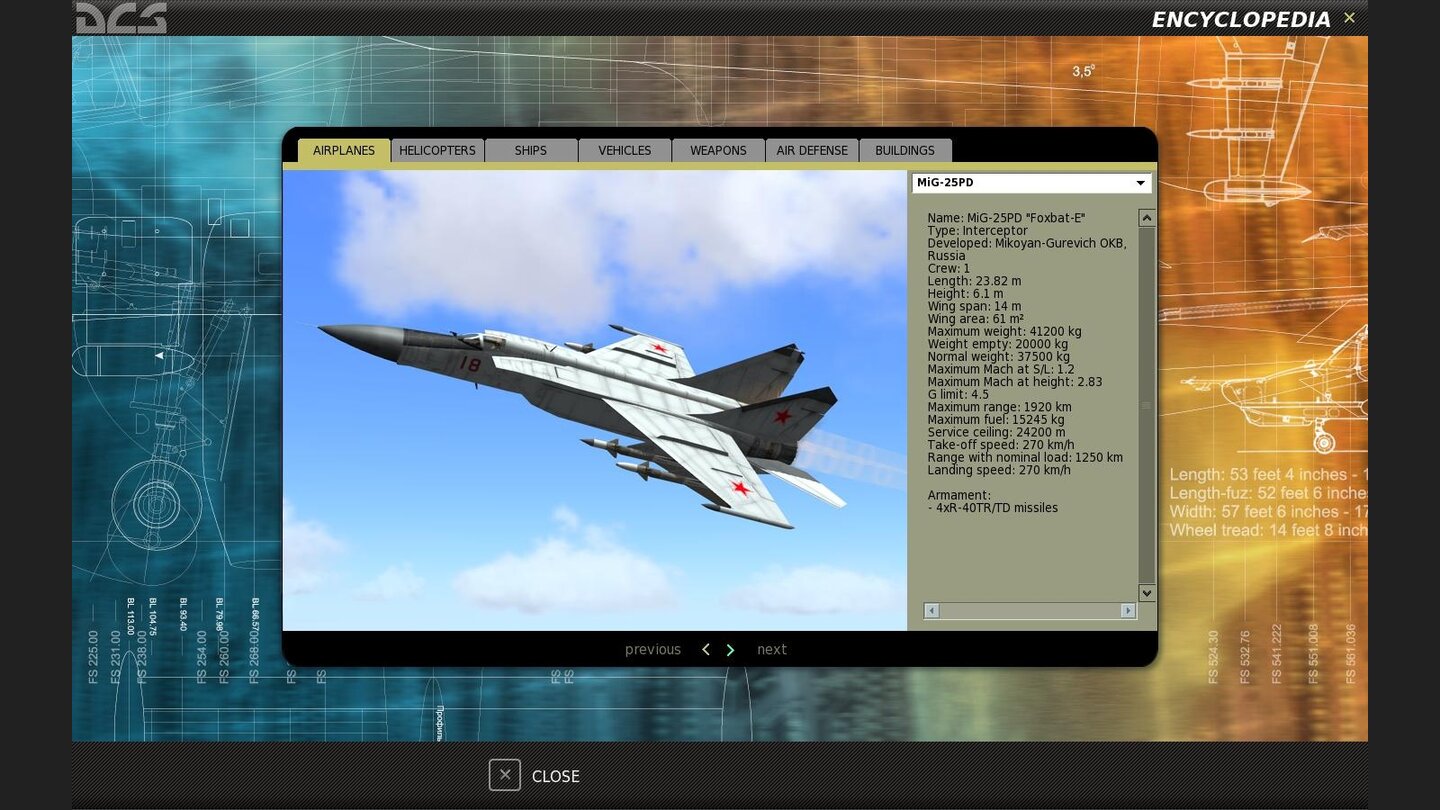Click the 'Maximum Mach at S/L: 1.2' line

point(1000,369)
